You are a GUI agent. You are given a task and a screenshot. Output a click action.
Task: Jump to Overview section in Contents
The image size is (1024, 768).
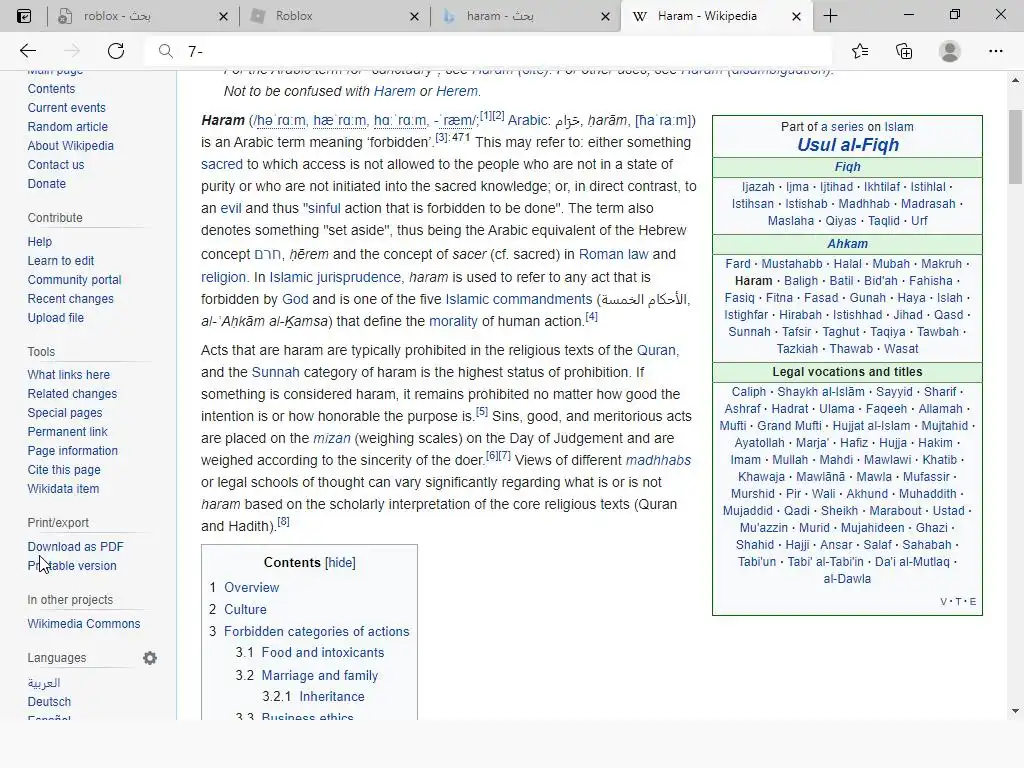point(251,587)
